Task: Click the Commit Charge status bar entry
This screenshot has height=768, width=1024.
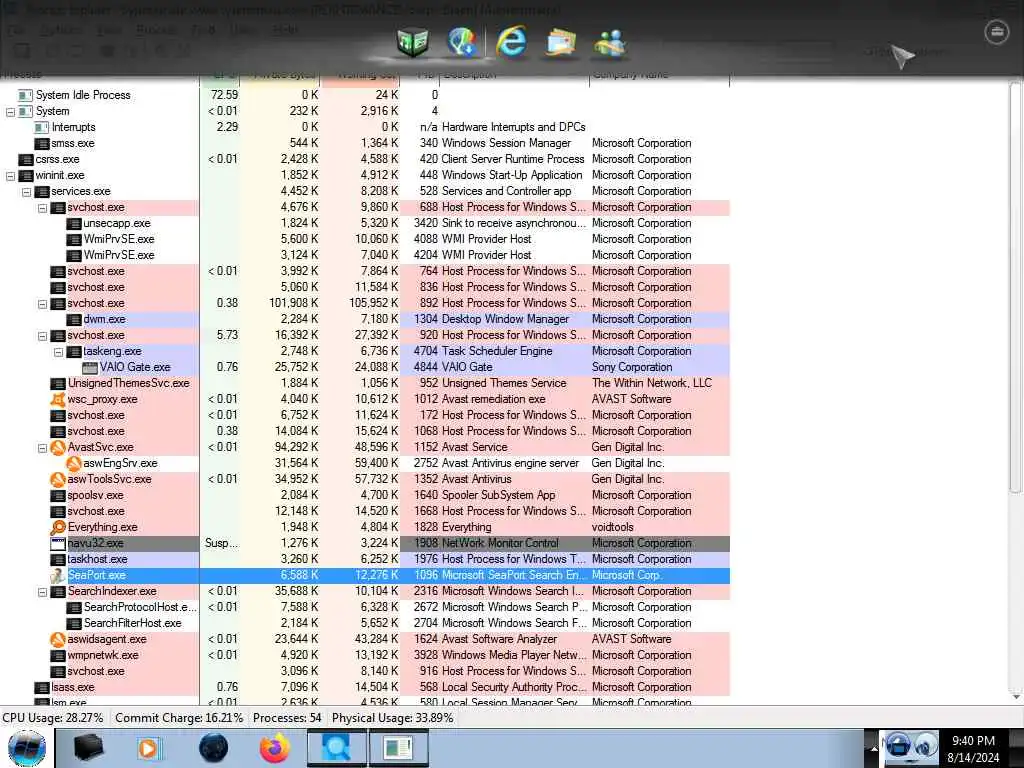Action: pyautogui.click(x=179, y=718)
